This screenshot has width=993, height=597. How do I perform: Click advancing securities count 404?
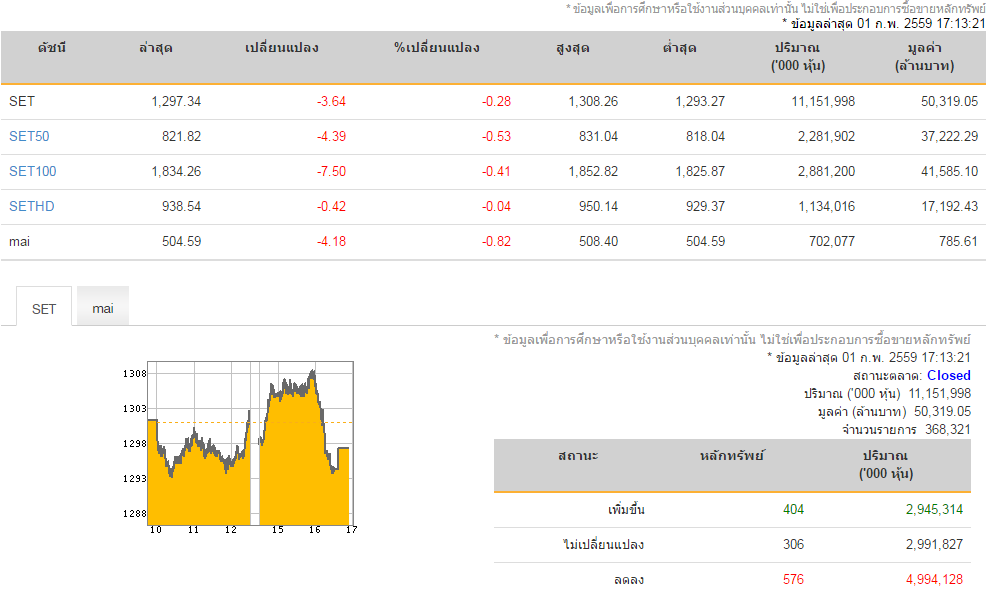pos(793,510)
